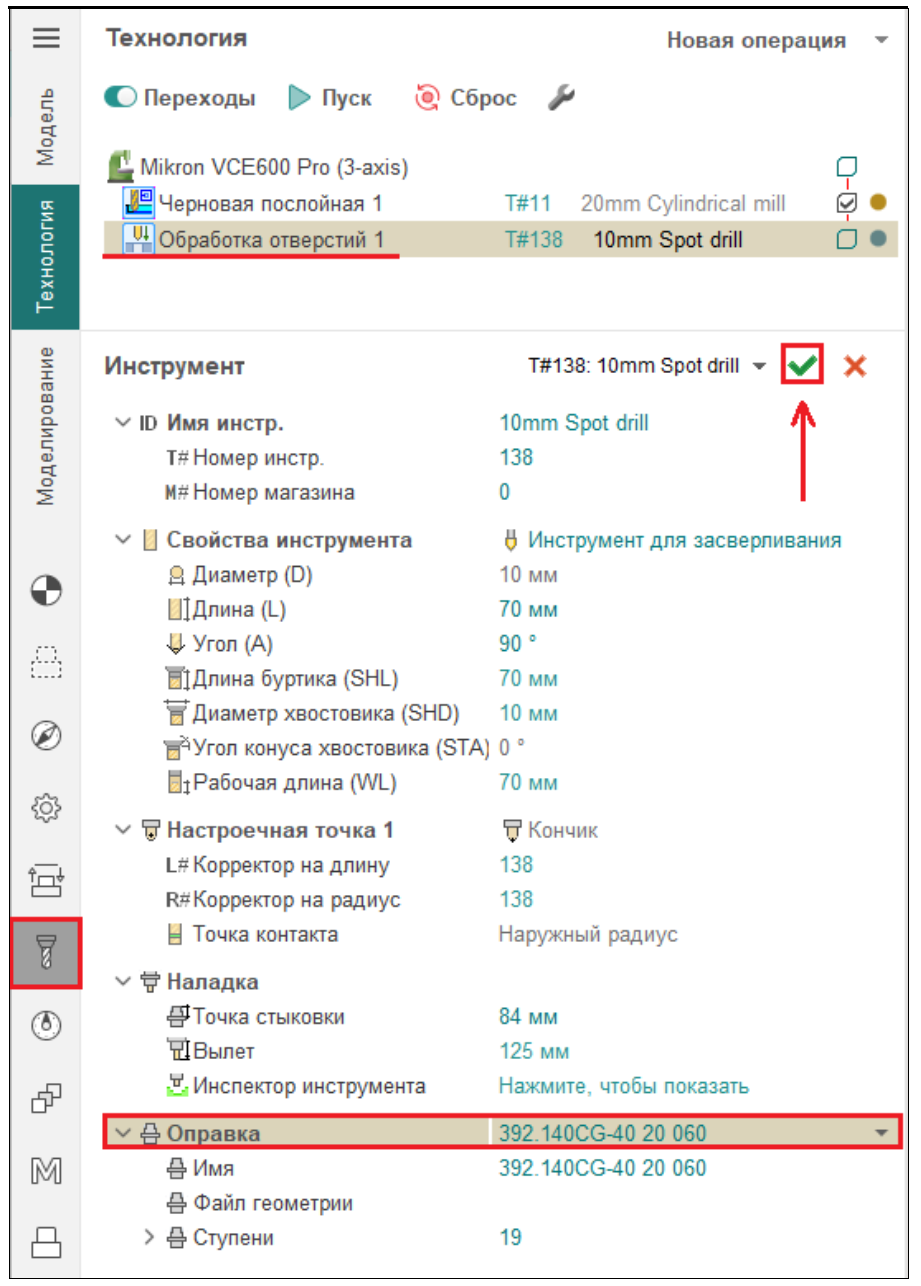The width and height of the screenshot is (921, 1286).
Task: Open the Новая операция dropdown
Action: pos(880,41)
